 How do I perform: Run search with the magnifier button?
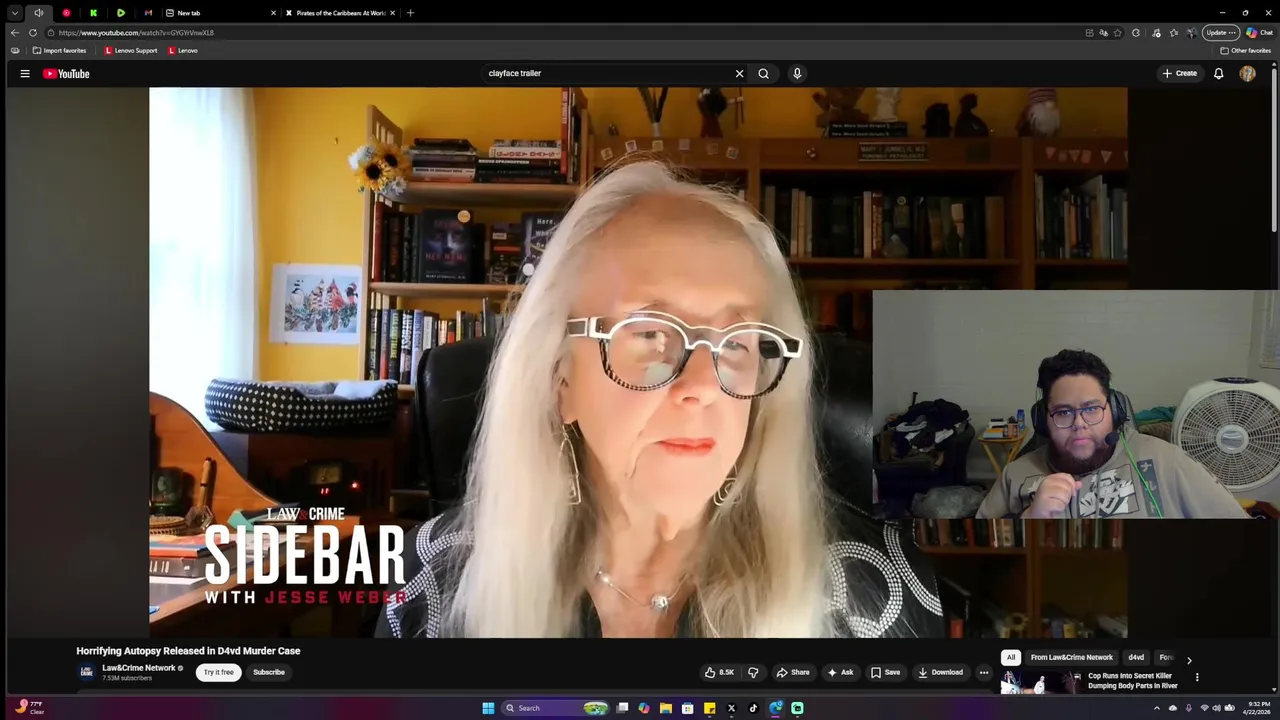coord(764,73)
